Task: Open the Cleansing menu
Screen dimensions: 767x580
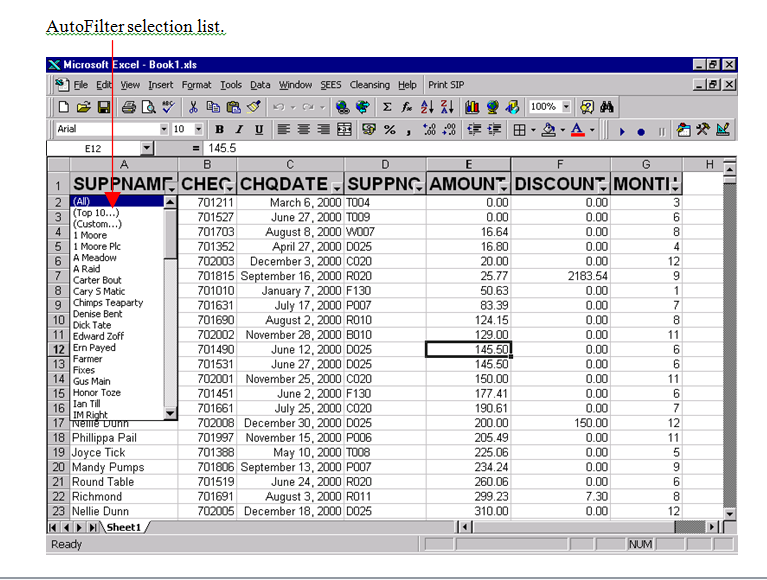Action: pos(370,85)
